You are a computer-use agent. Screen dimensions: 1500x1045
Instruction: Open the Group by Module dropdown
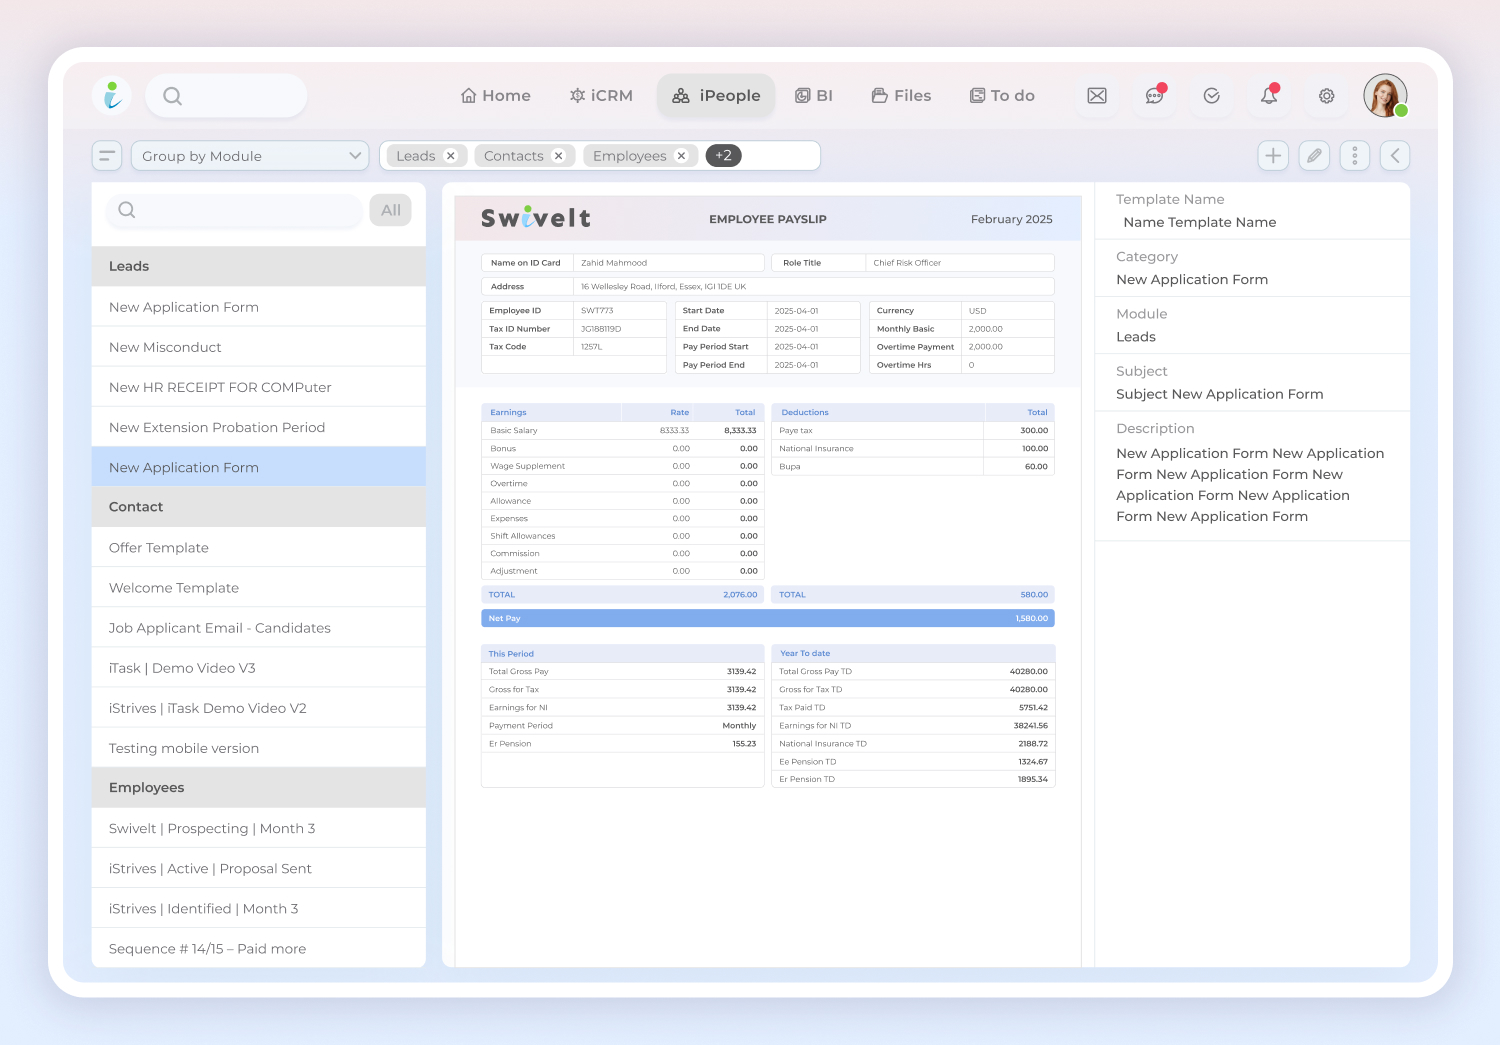point(250,156)
